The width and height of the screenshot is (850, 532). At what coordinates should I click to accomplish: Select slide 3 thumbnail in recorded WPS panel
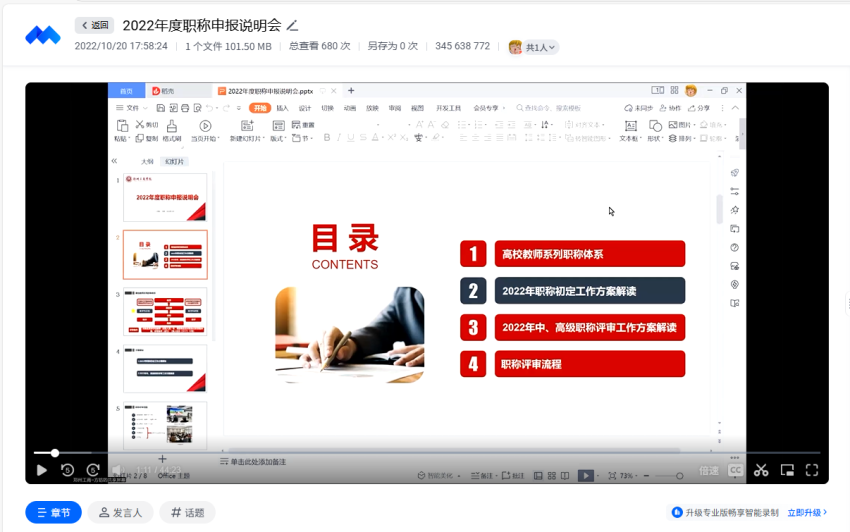(x=165, y=312)
